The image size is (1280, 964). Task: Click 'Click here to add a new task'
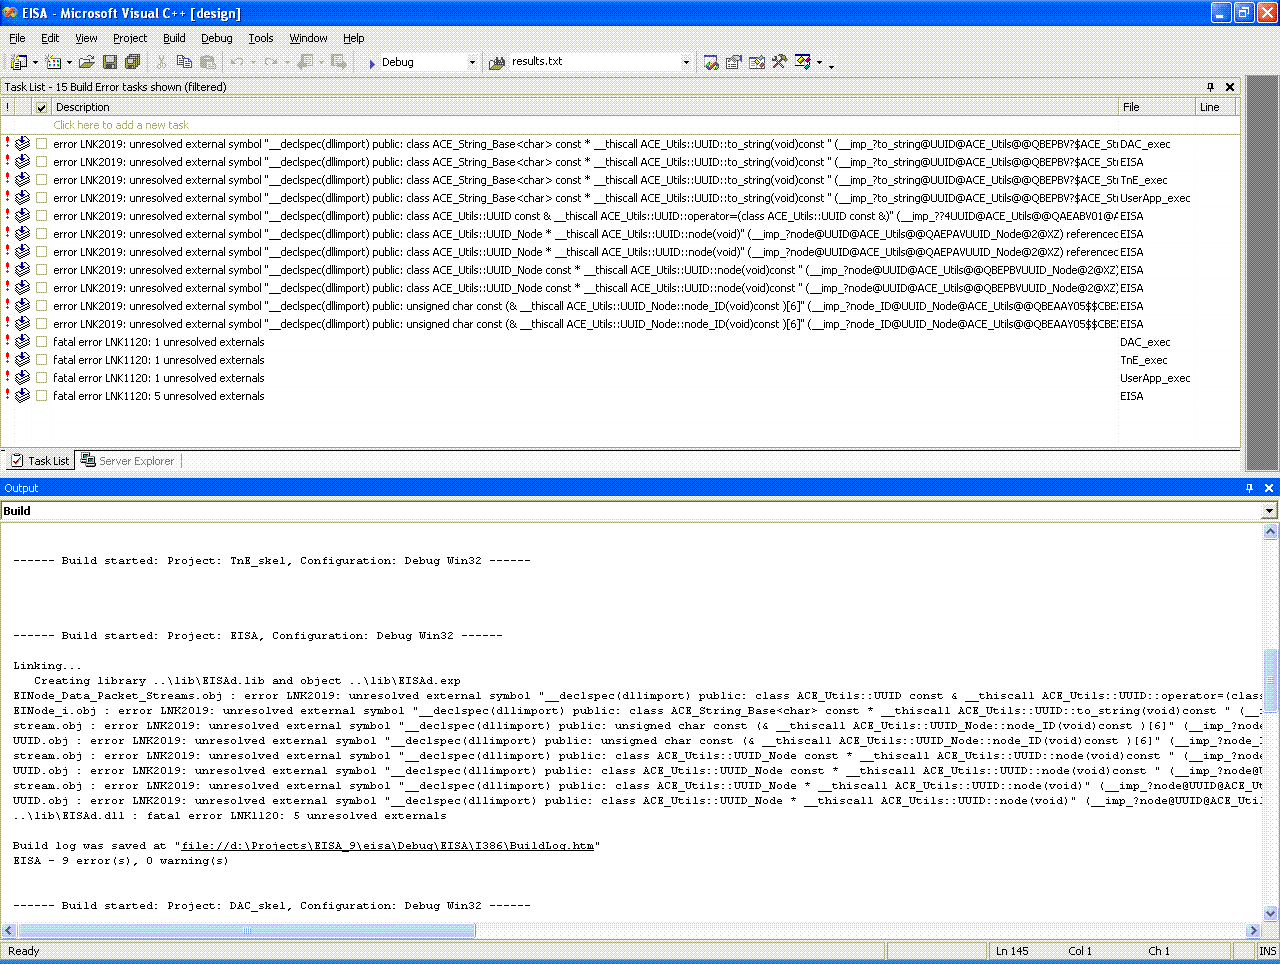[121, 125]
